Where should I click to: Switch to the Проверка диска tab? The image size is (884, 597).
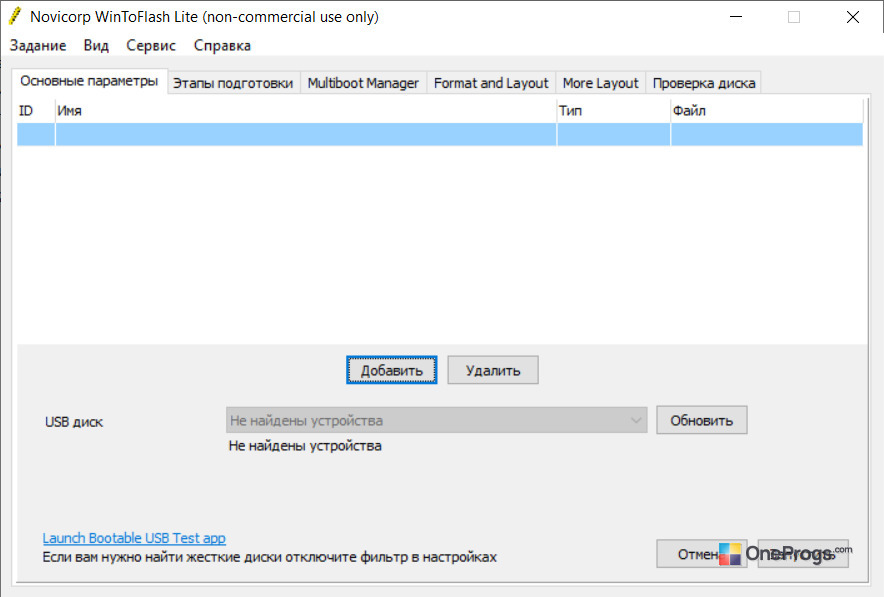704,83
